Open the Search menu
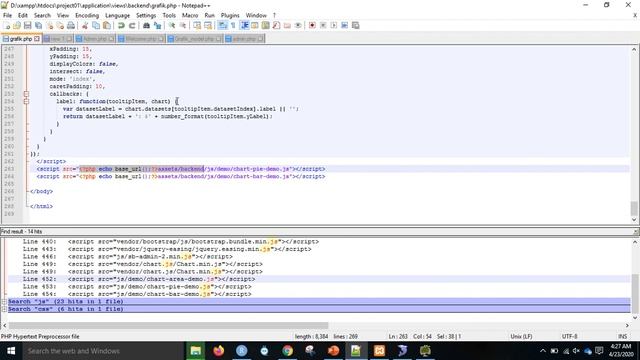 pyautogui.click(x=42, y=15)
